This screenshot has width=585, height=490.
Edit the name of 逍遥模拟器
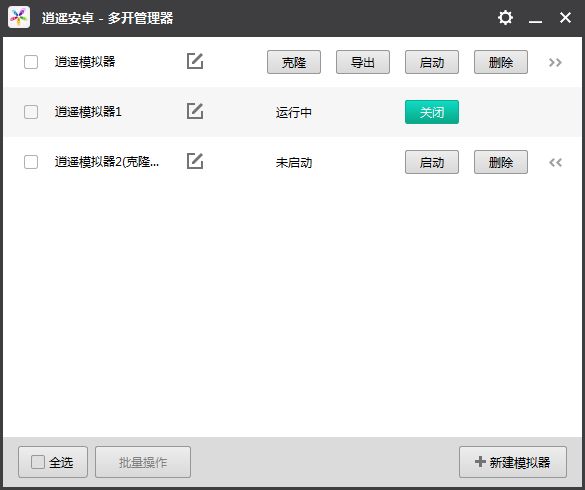point(195,61)
